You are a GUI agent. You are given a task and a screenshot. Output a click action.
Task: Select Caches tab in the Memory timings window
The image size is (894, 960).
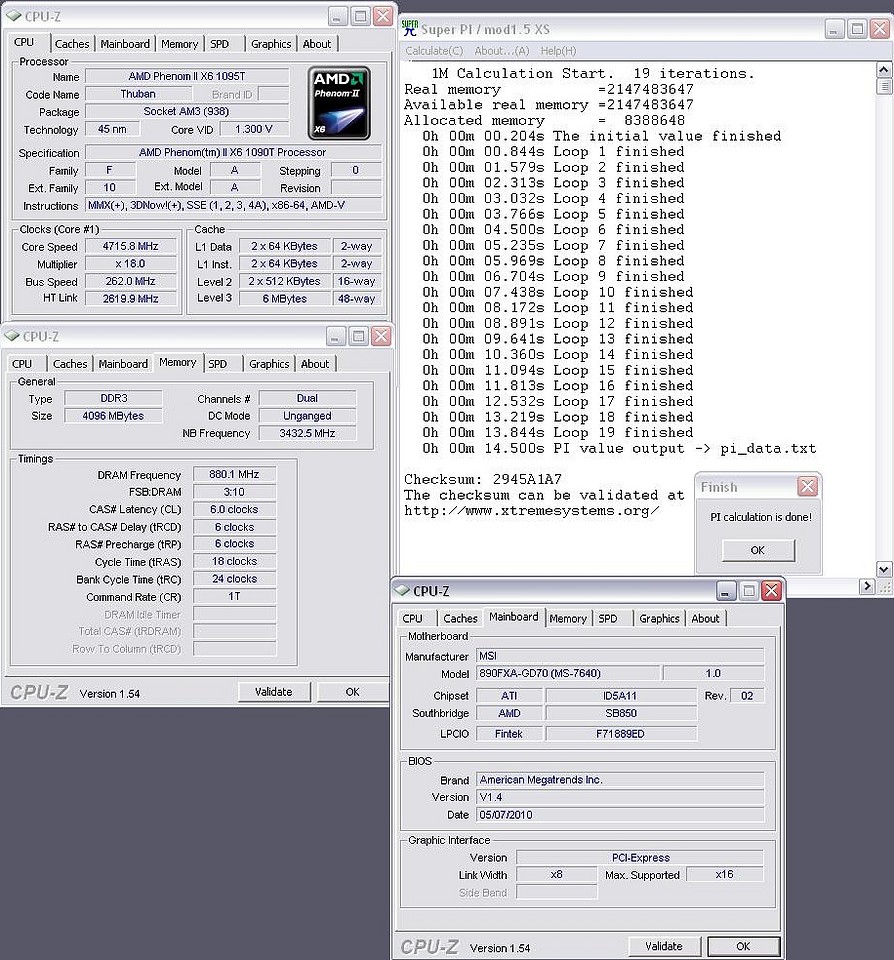click(70, 364)
